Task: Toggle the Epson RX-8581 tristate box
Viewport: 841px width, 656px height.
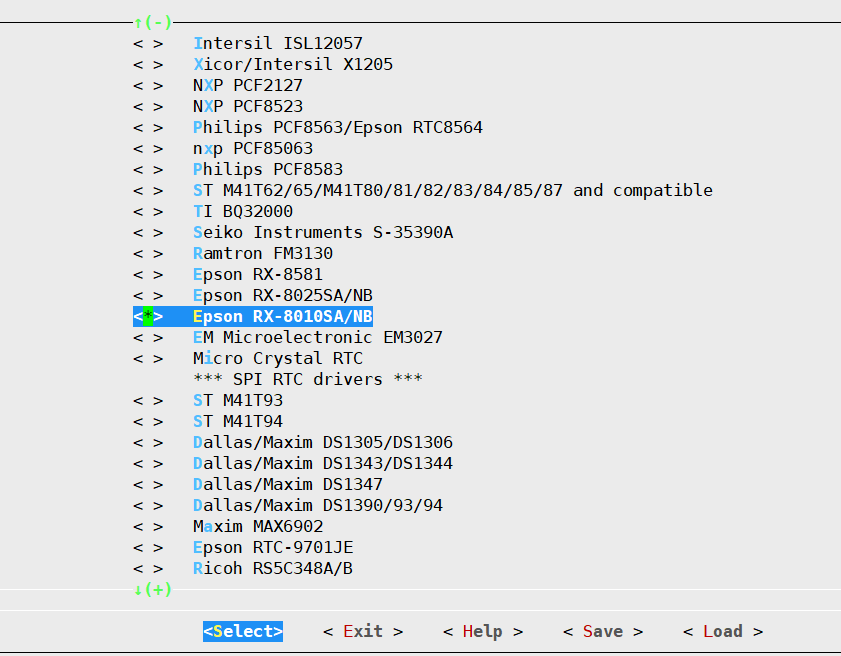Action: click(148, 275)
